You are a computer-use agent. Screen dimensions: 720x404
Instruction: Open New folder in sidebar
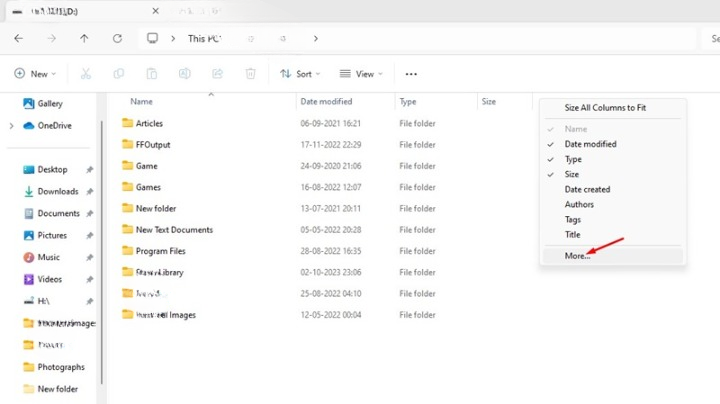tap(51, 389)
